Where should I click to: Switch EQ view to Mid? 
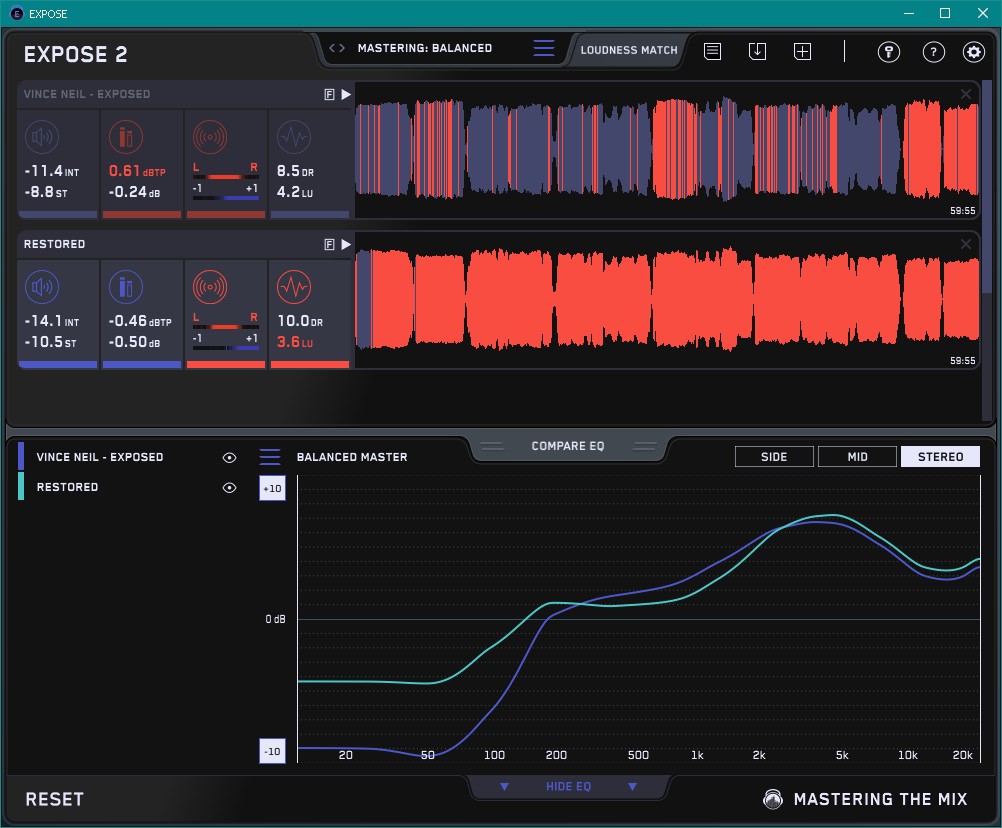pos(857,457)
